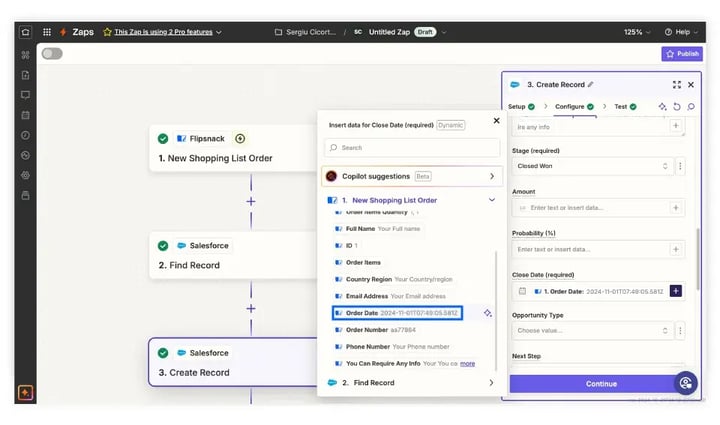Image resolution: width=720 pixels, height=425 pixels.
Task: Click the pencil to rename Create Record
Action: point(591,84)
